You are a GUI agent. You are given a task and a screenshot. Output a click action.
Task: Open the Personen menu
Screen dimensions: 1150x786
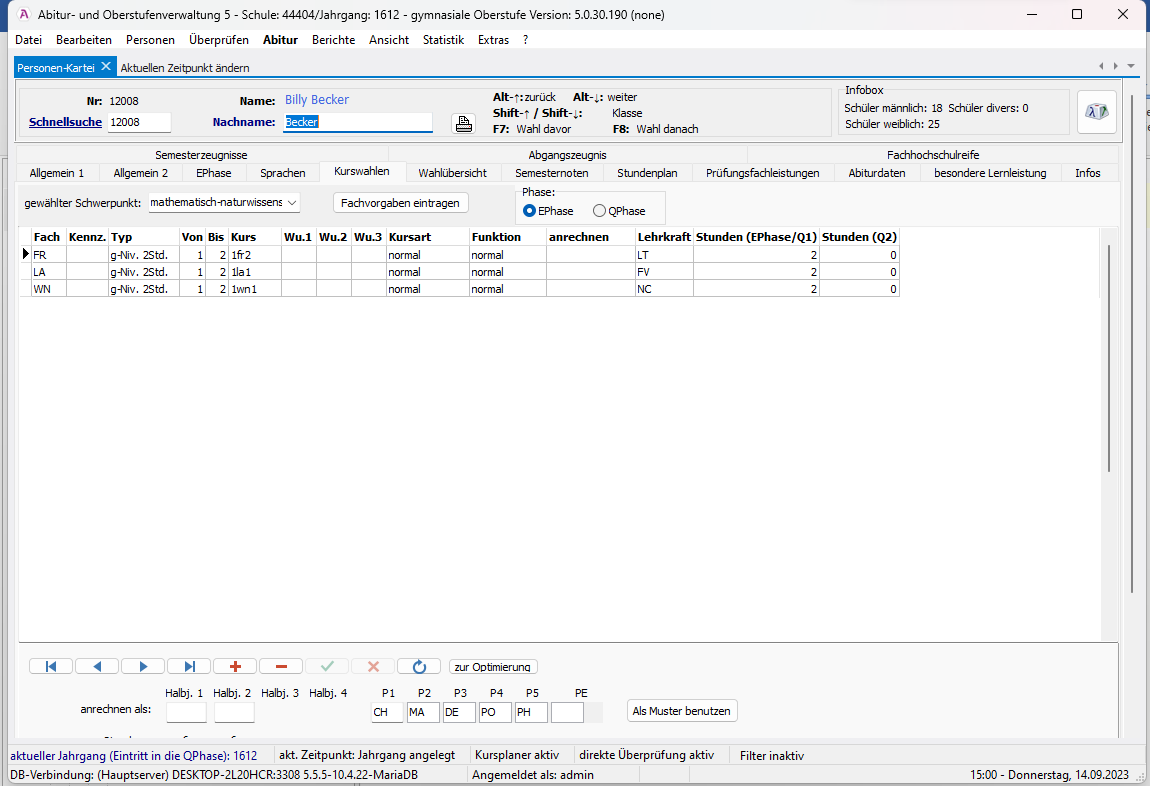[150, 40]
